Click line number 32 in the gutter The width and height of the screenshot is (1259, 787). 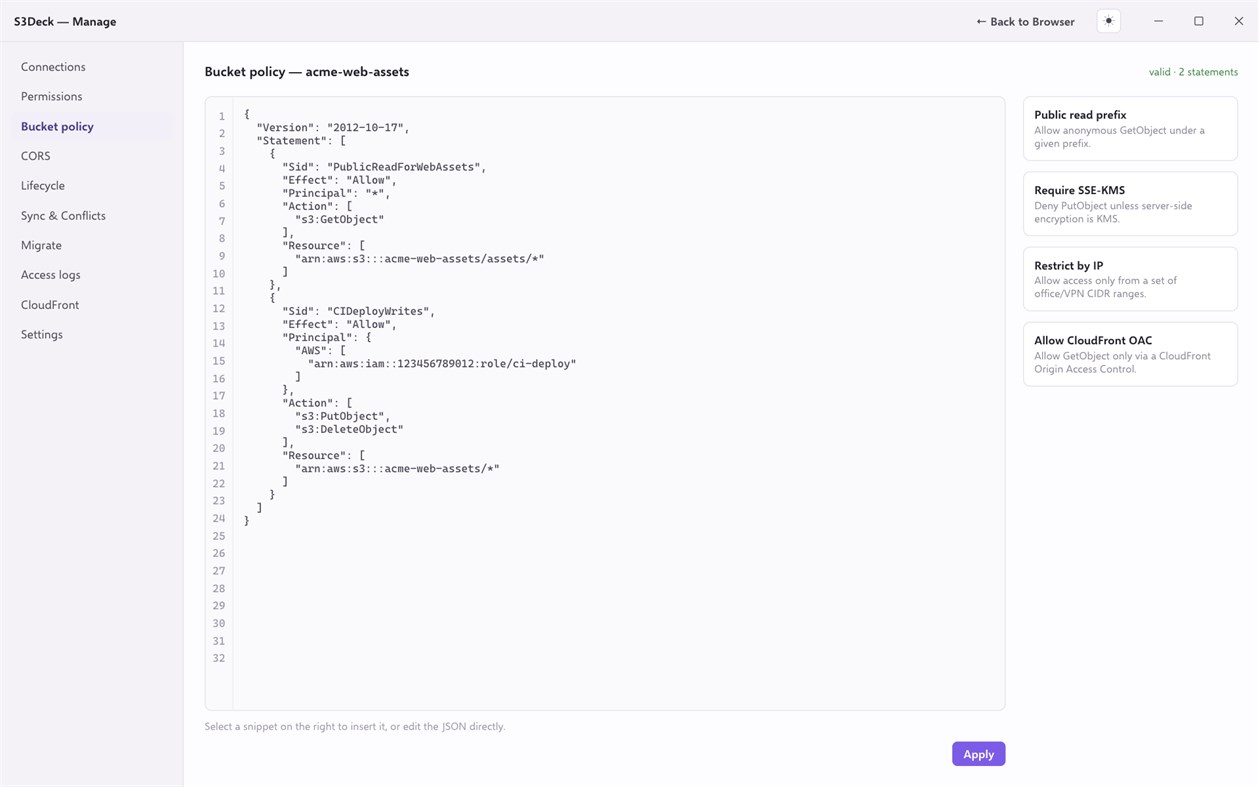[x=219, y=658]
